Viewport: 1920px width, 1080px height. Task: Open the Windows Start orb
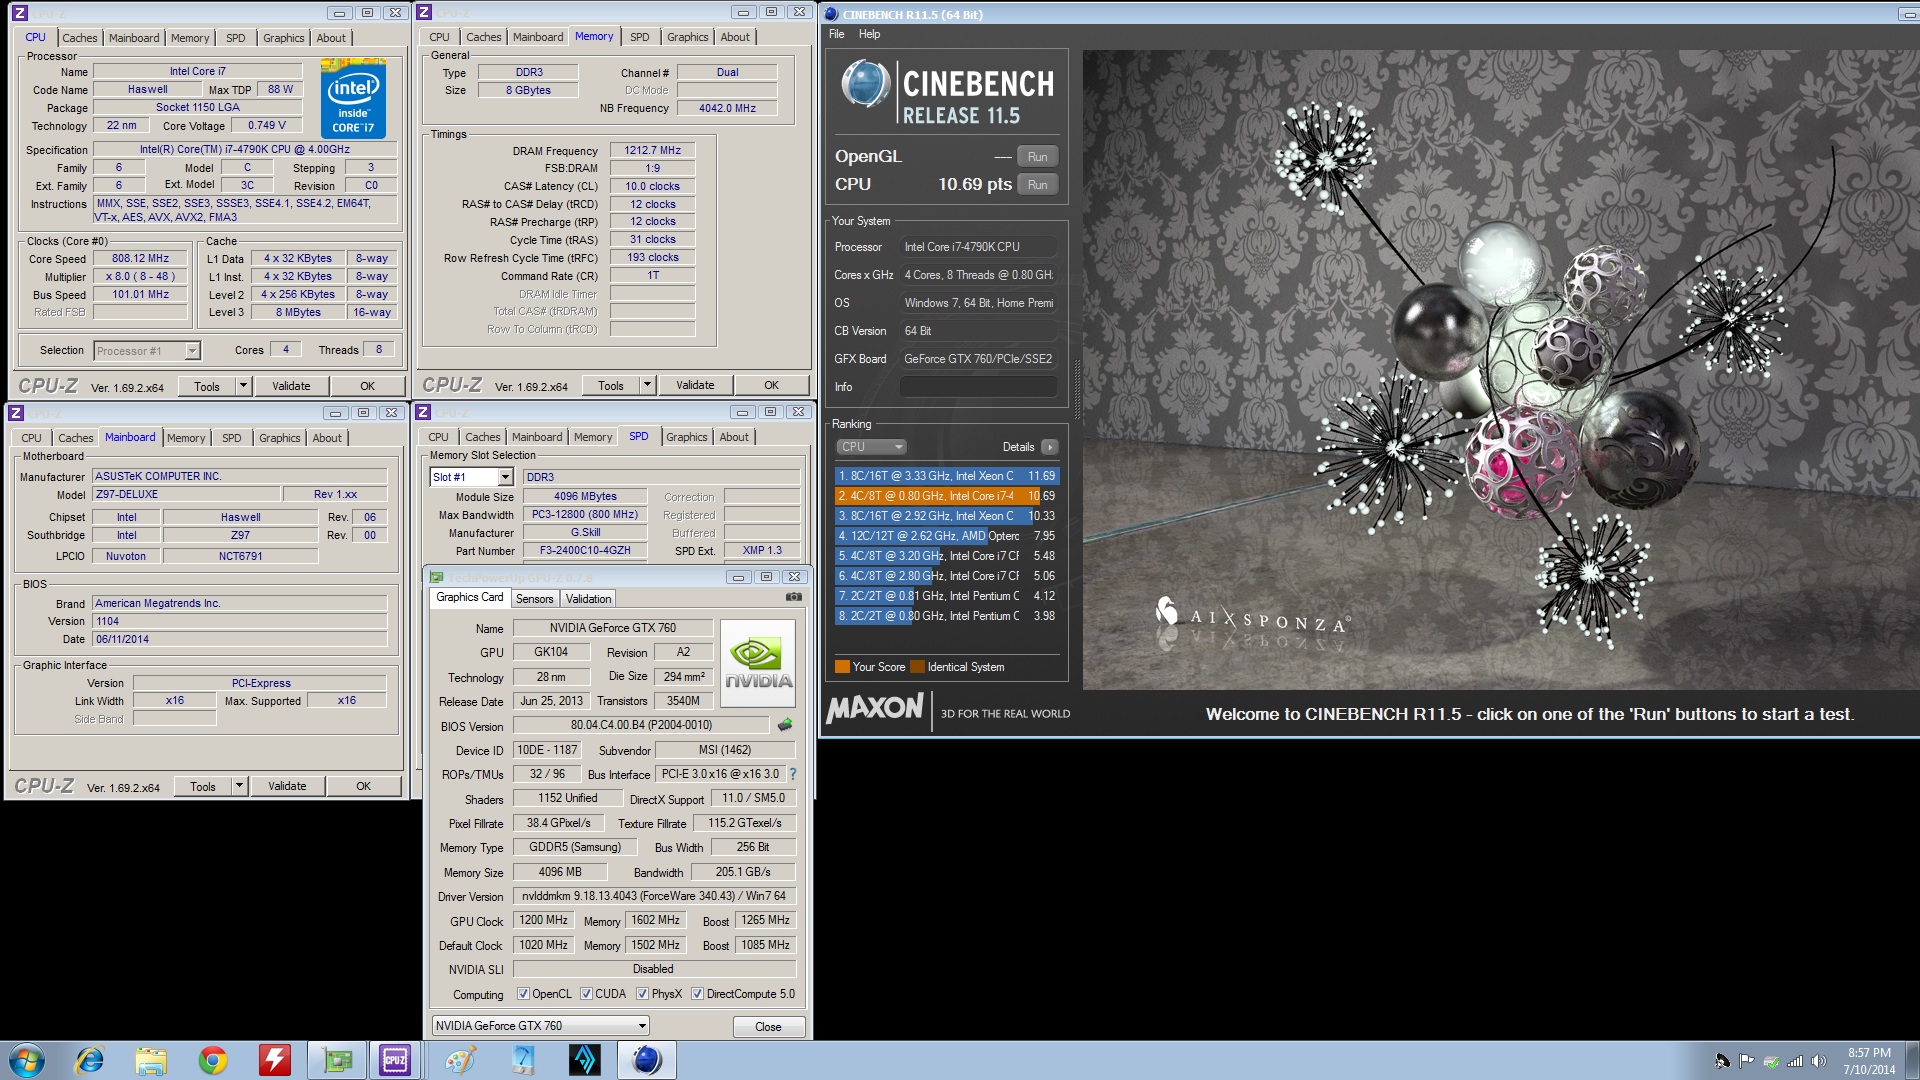[x=27, y=1060]
